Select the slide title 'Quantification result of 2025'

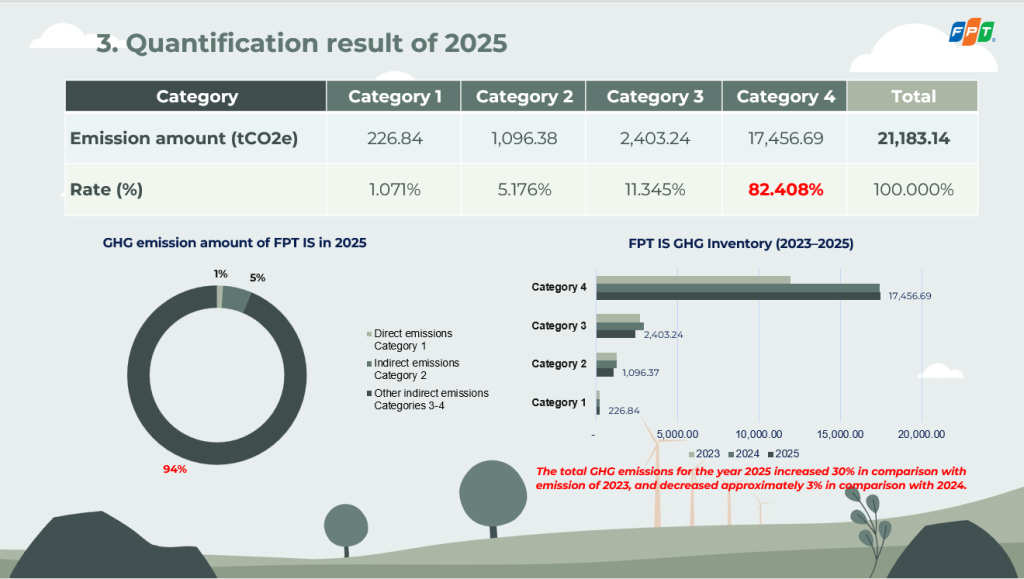click(316, 43)
